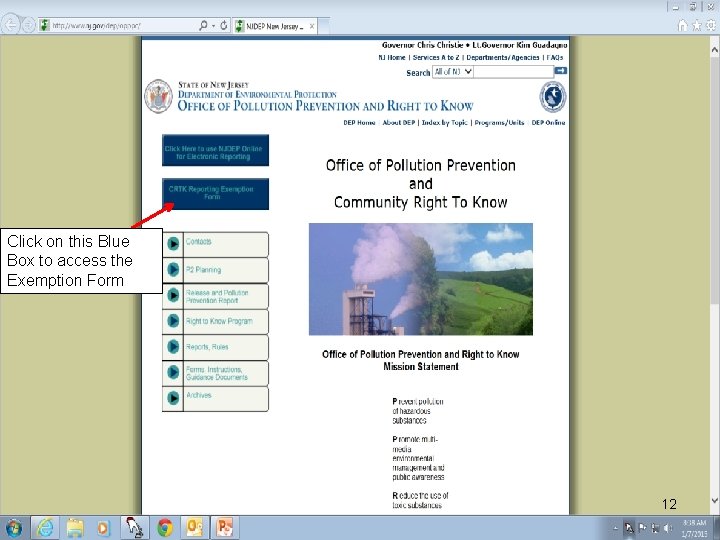
Task: Select the NJDEP New Jersey browser tab
Action: coord(275,26)
